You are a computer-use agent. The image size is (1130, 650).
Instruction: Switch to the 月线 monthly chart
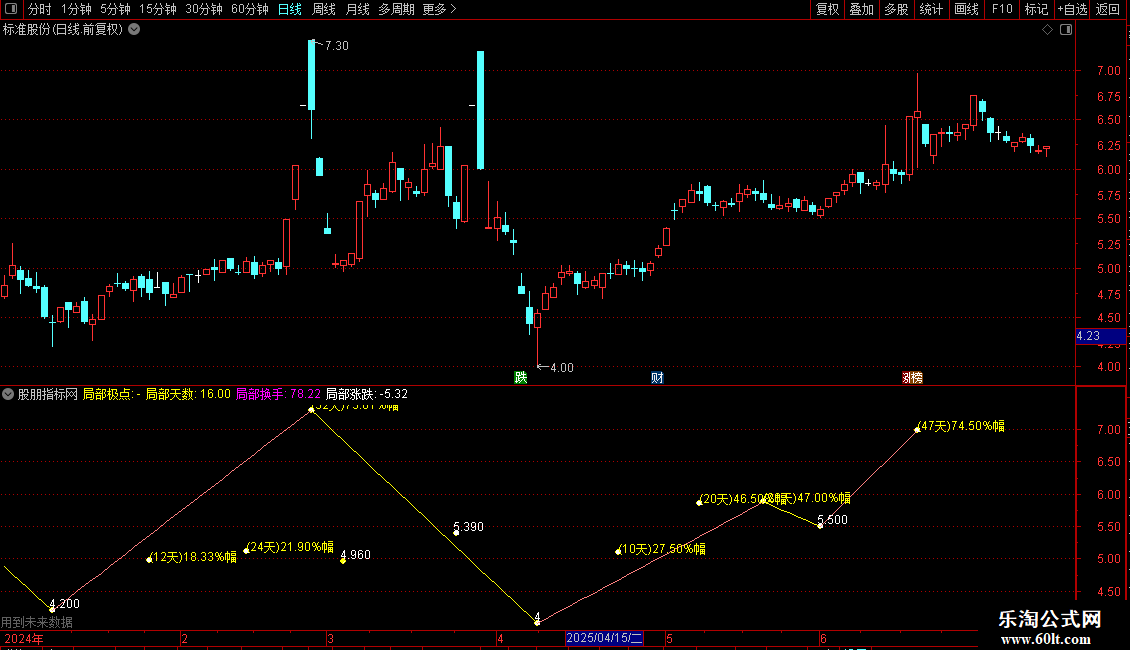tap(357, 9)
